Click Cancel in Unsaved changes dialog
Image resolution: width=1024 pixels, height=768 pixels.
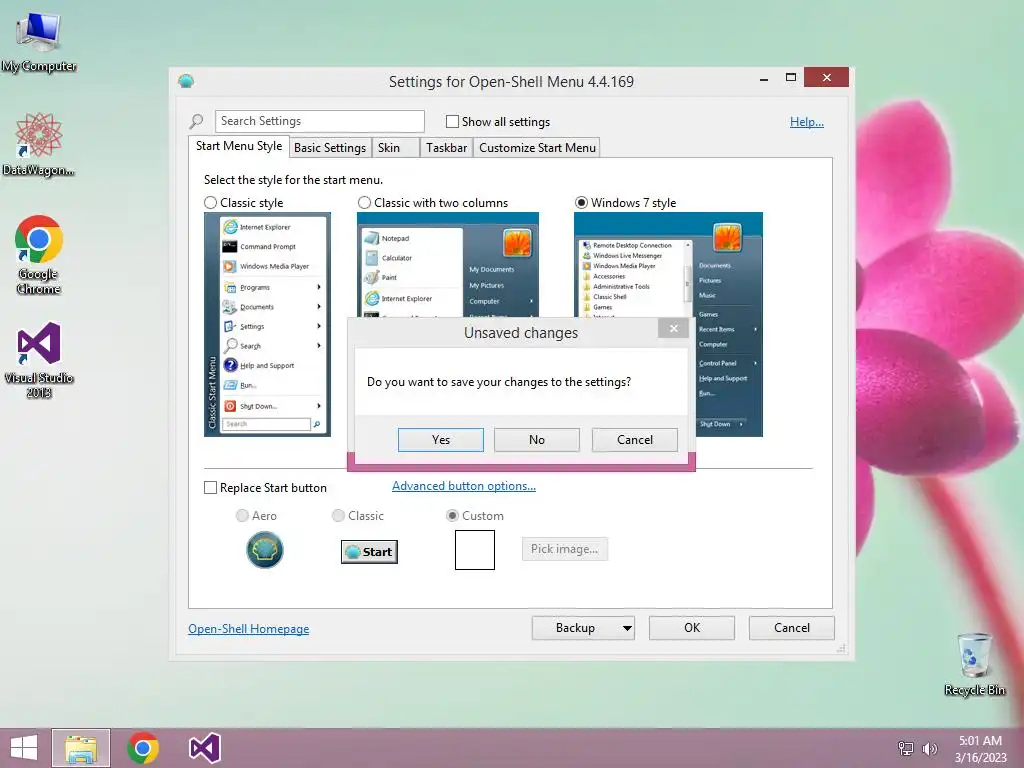[635, 440]
